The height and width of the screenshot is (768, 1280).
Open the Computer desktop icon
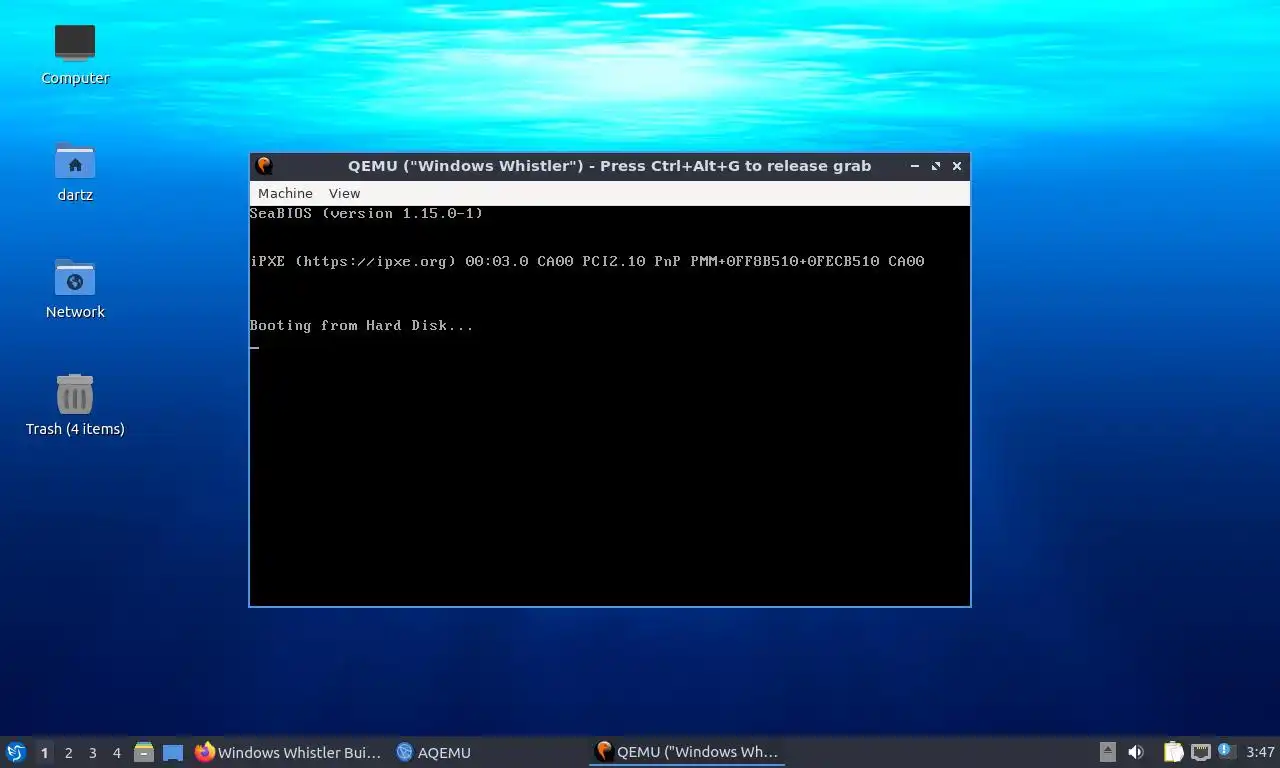[75, 54]
